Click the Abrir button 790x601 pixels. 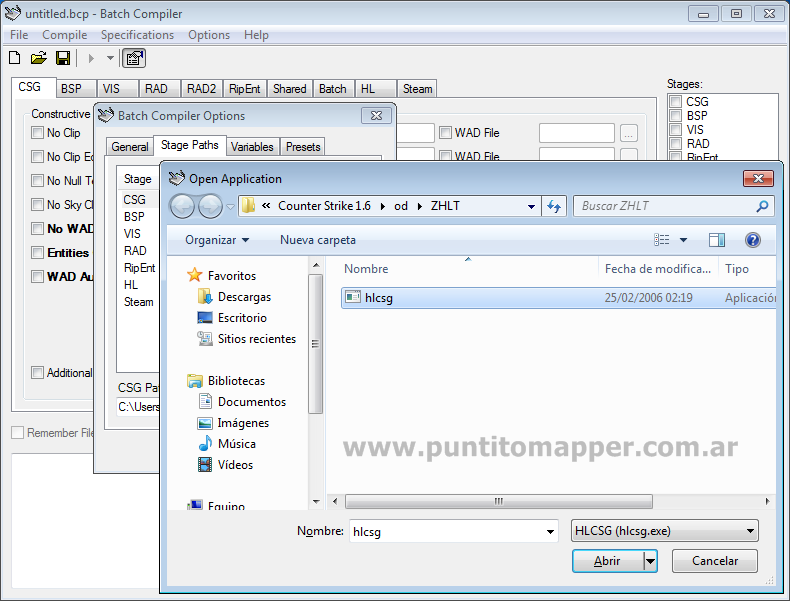(608, 561)
